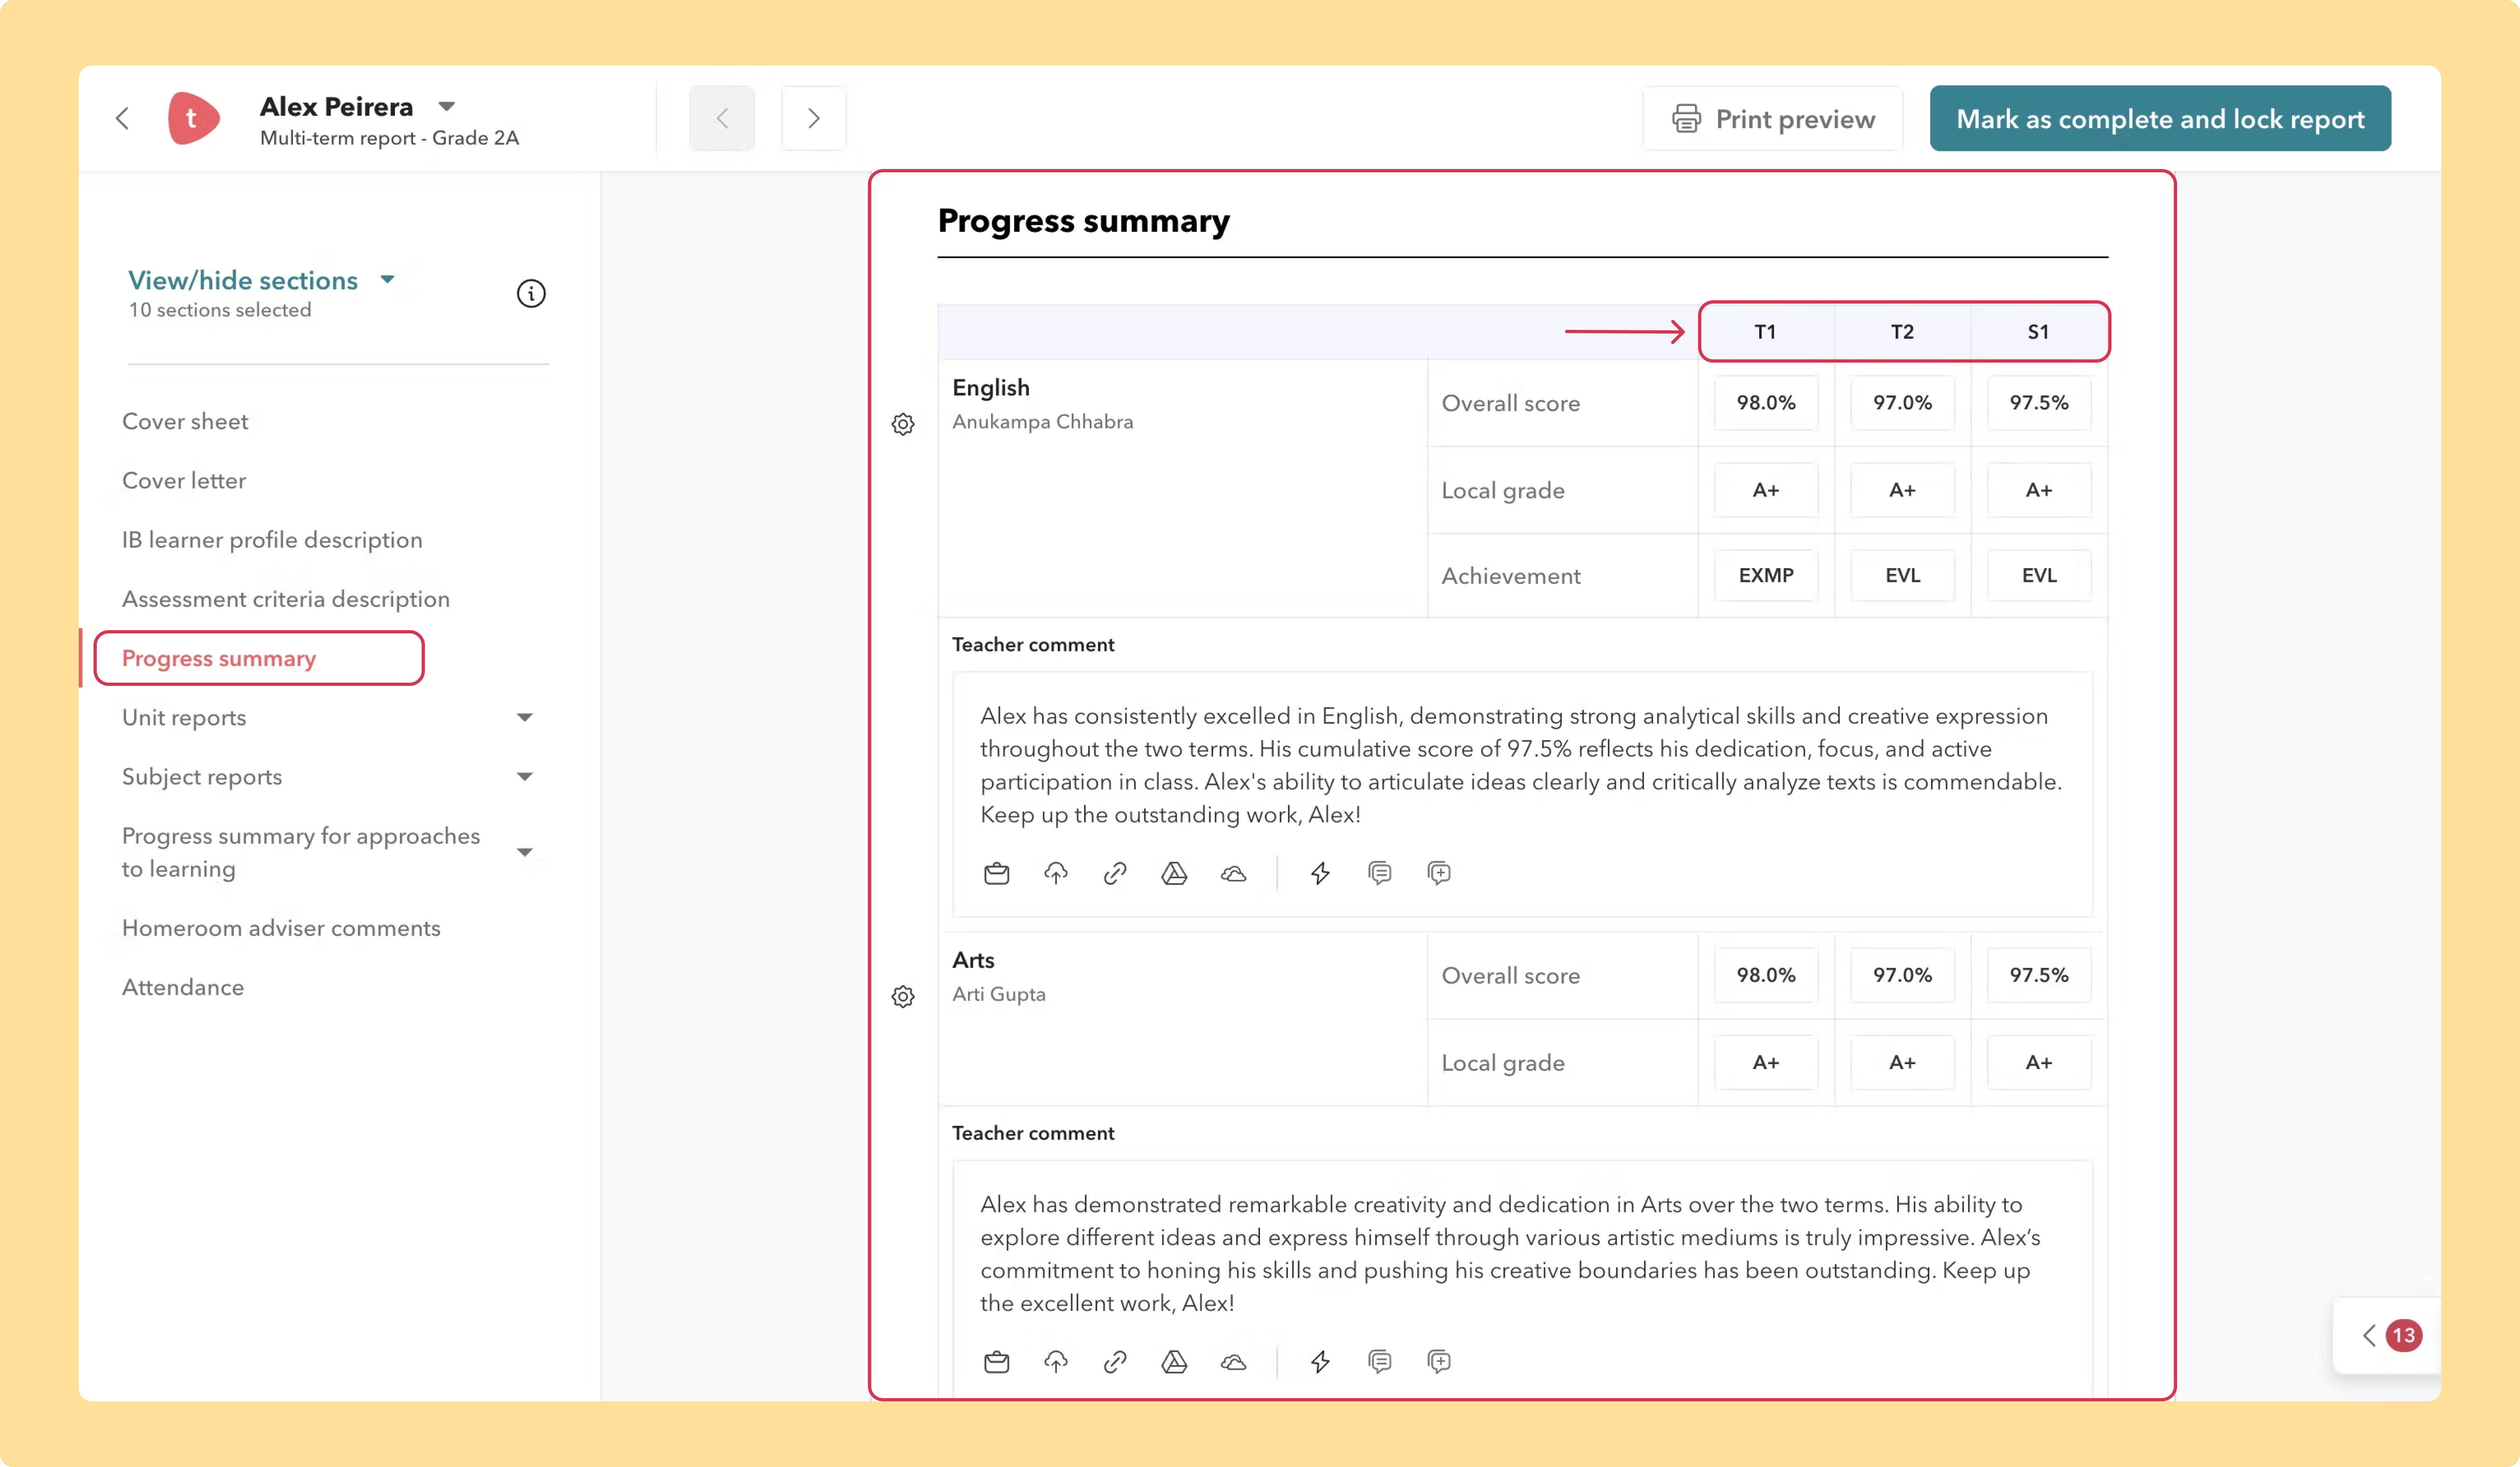Click the teacher name Arti Gupta
This screenshot has height=1467, width=2520.
[999, 994]
